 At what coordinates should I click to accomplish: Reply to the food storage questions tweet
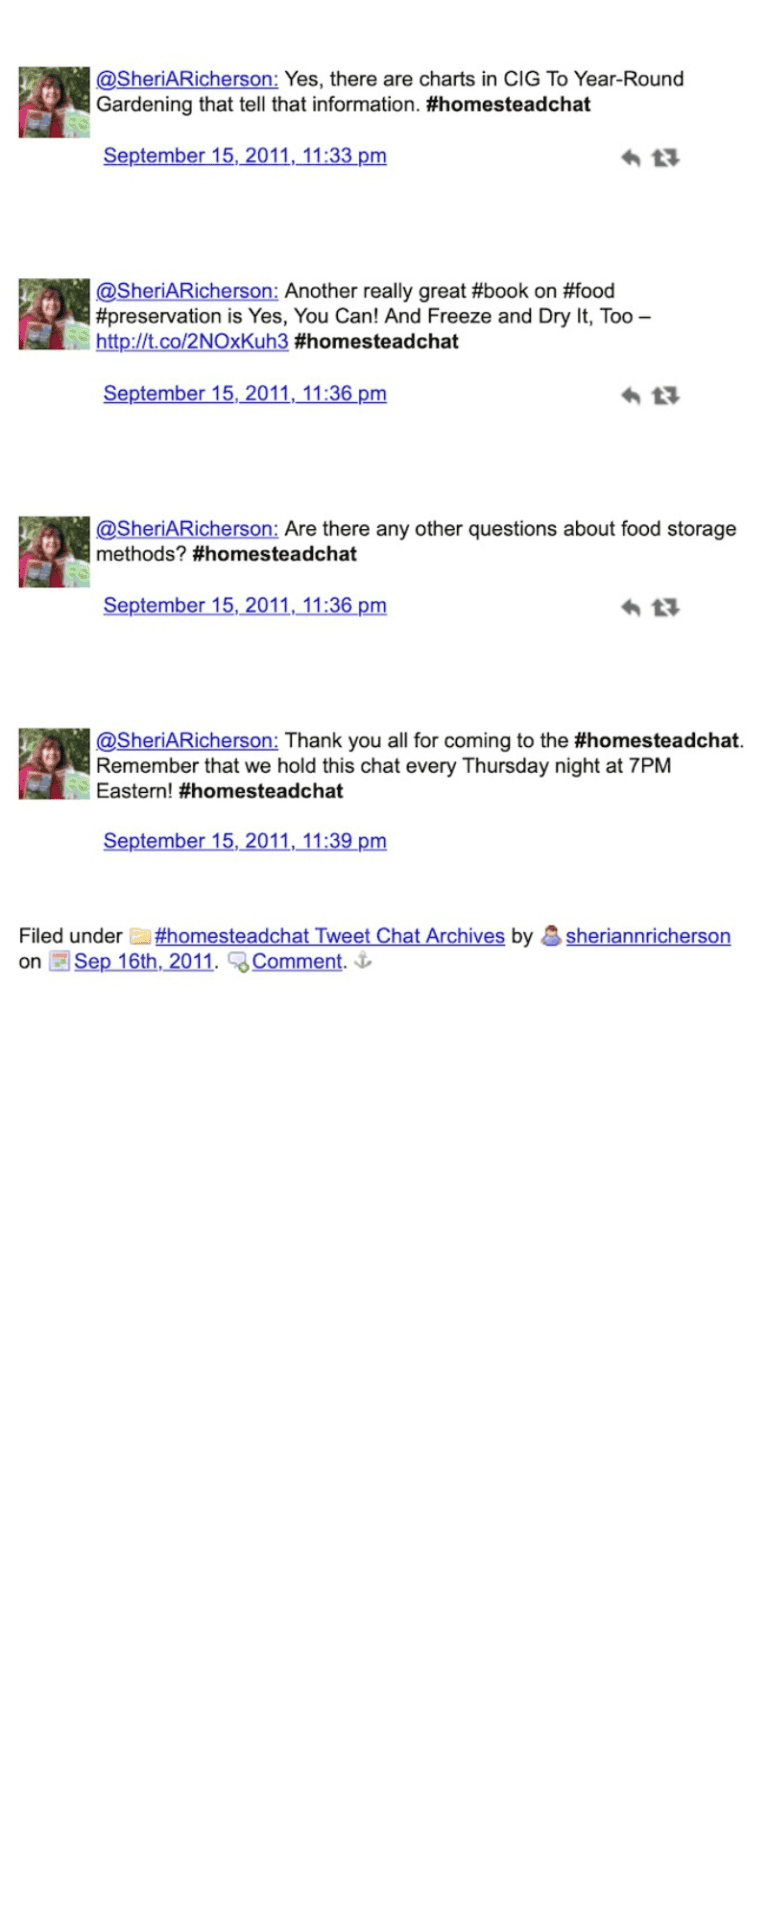[x=630, y=608]
